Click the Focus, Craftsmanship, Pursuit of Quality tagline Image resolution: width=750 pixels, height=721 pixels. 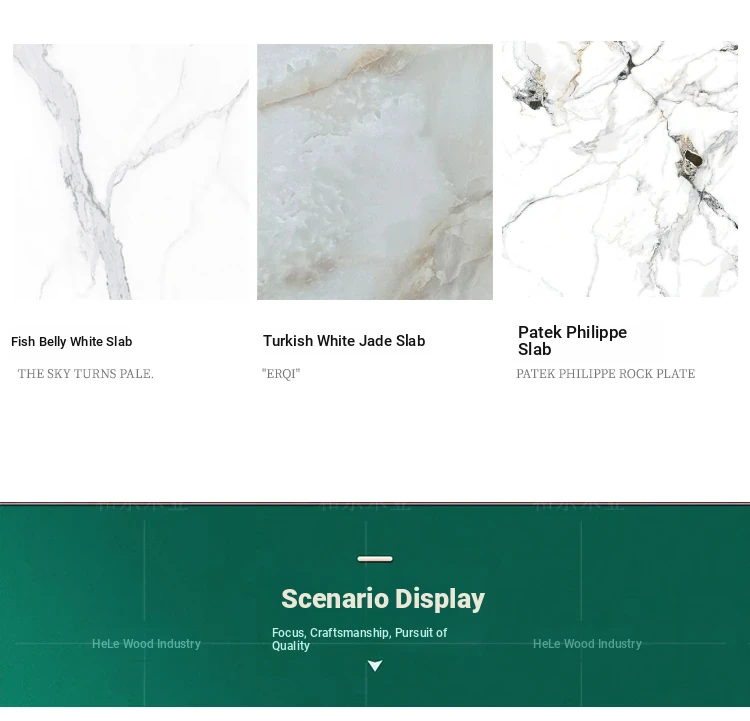pyautogui.click(x=360, y=639)
